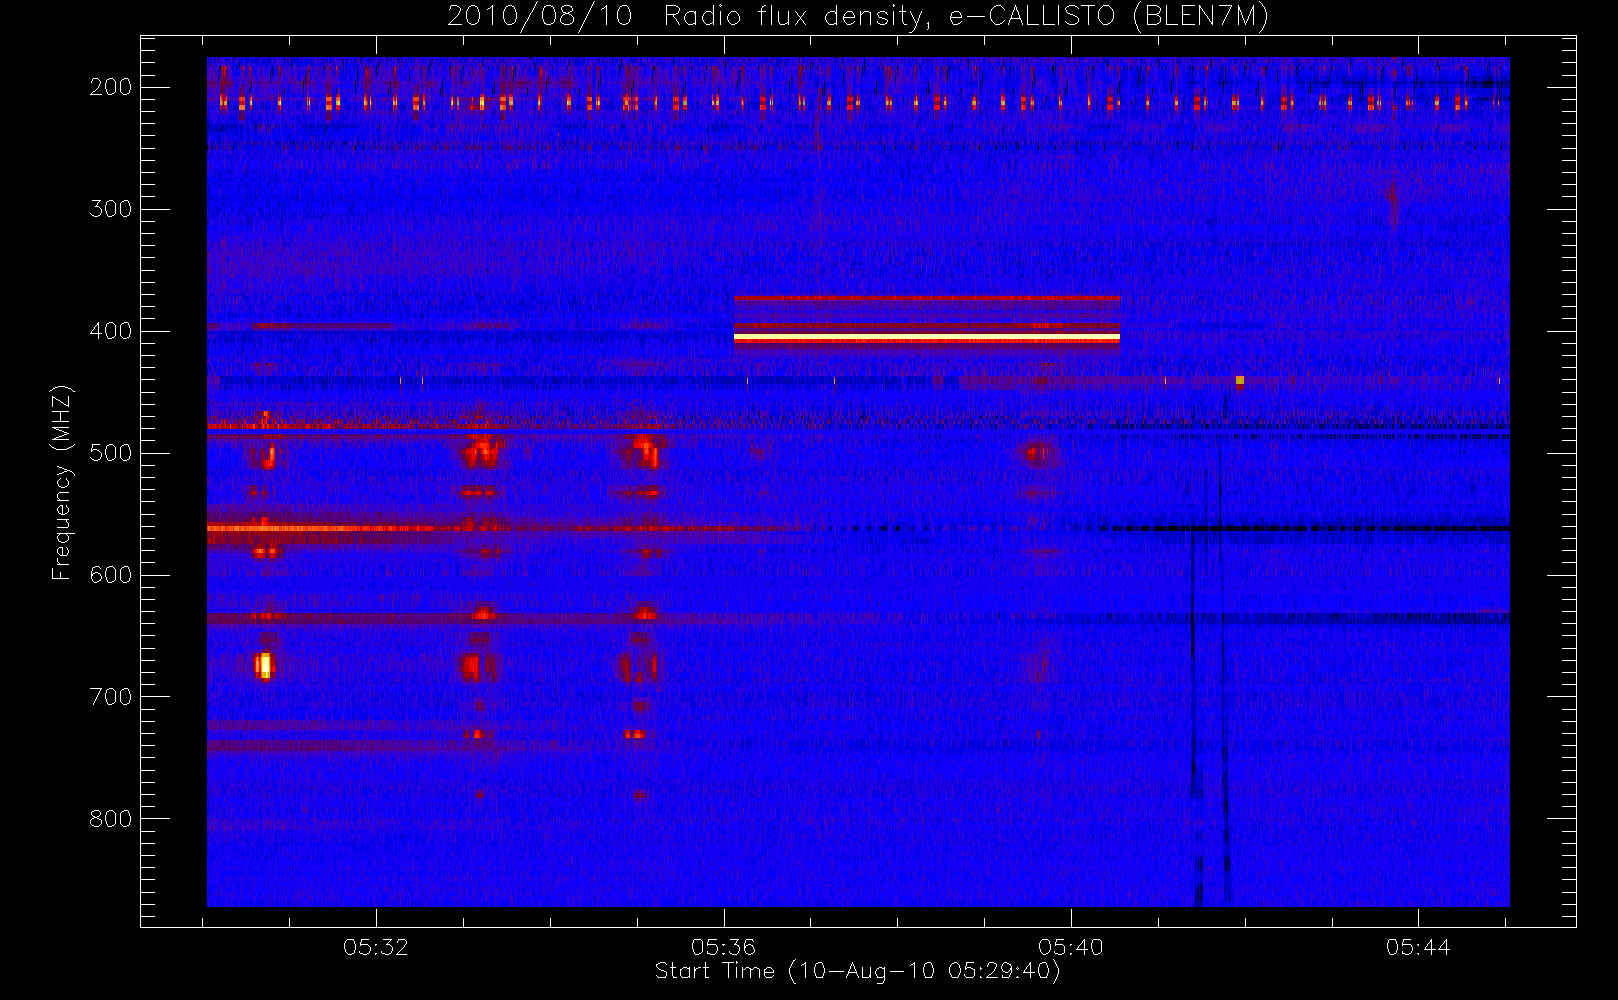1618x1000 pixels.
Task: Click the 700 frequency tick label
Action: 111,697
